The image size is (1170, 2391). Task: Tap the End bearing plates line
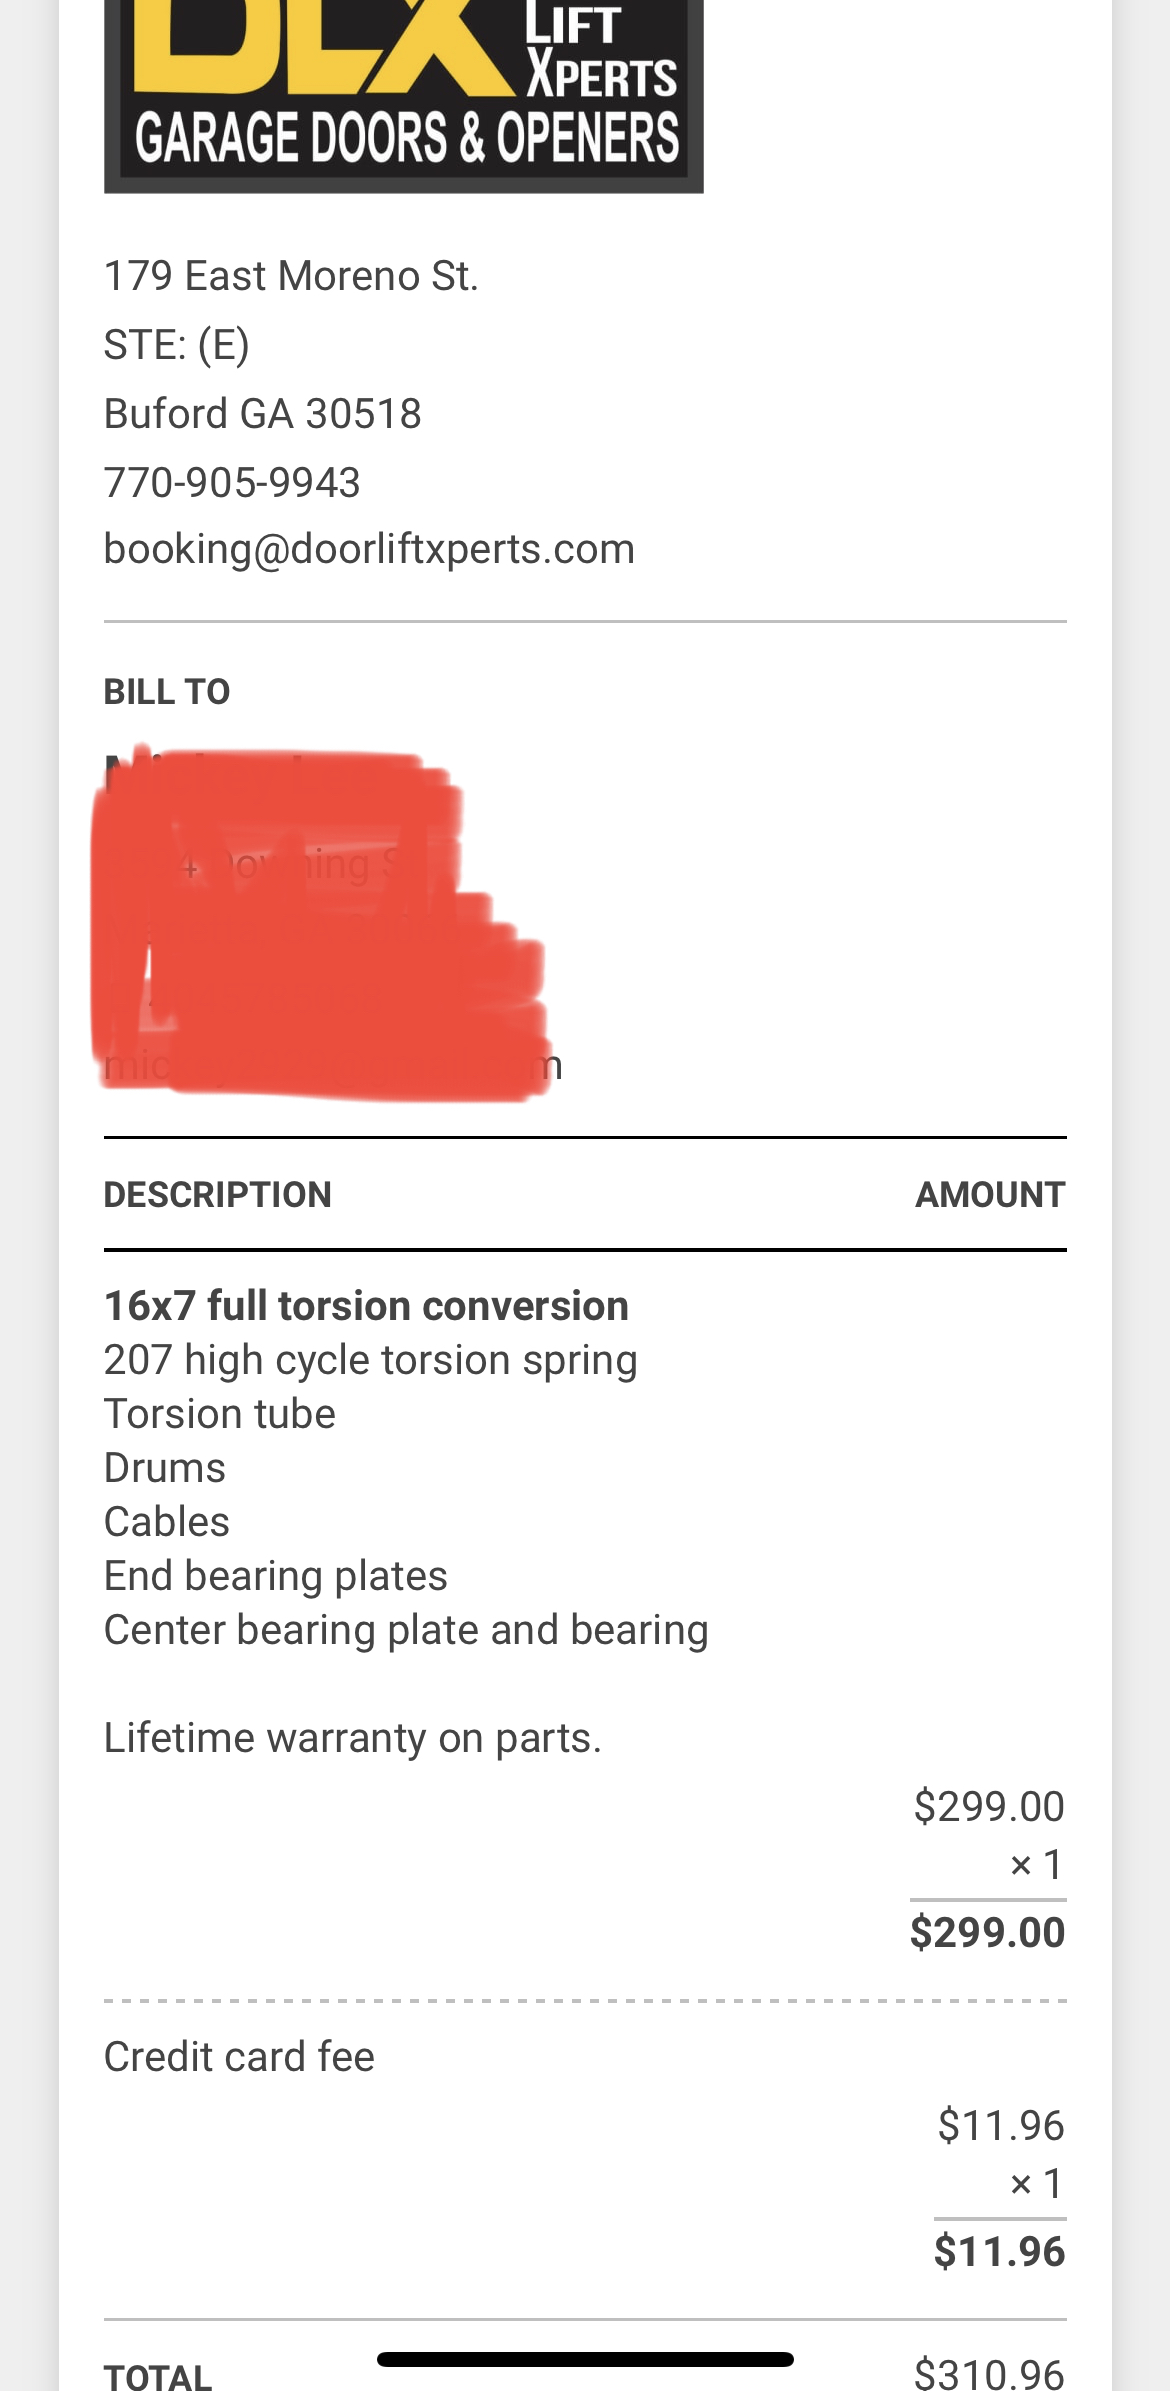(276, 1576)
